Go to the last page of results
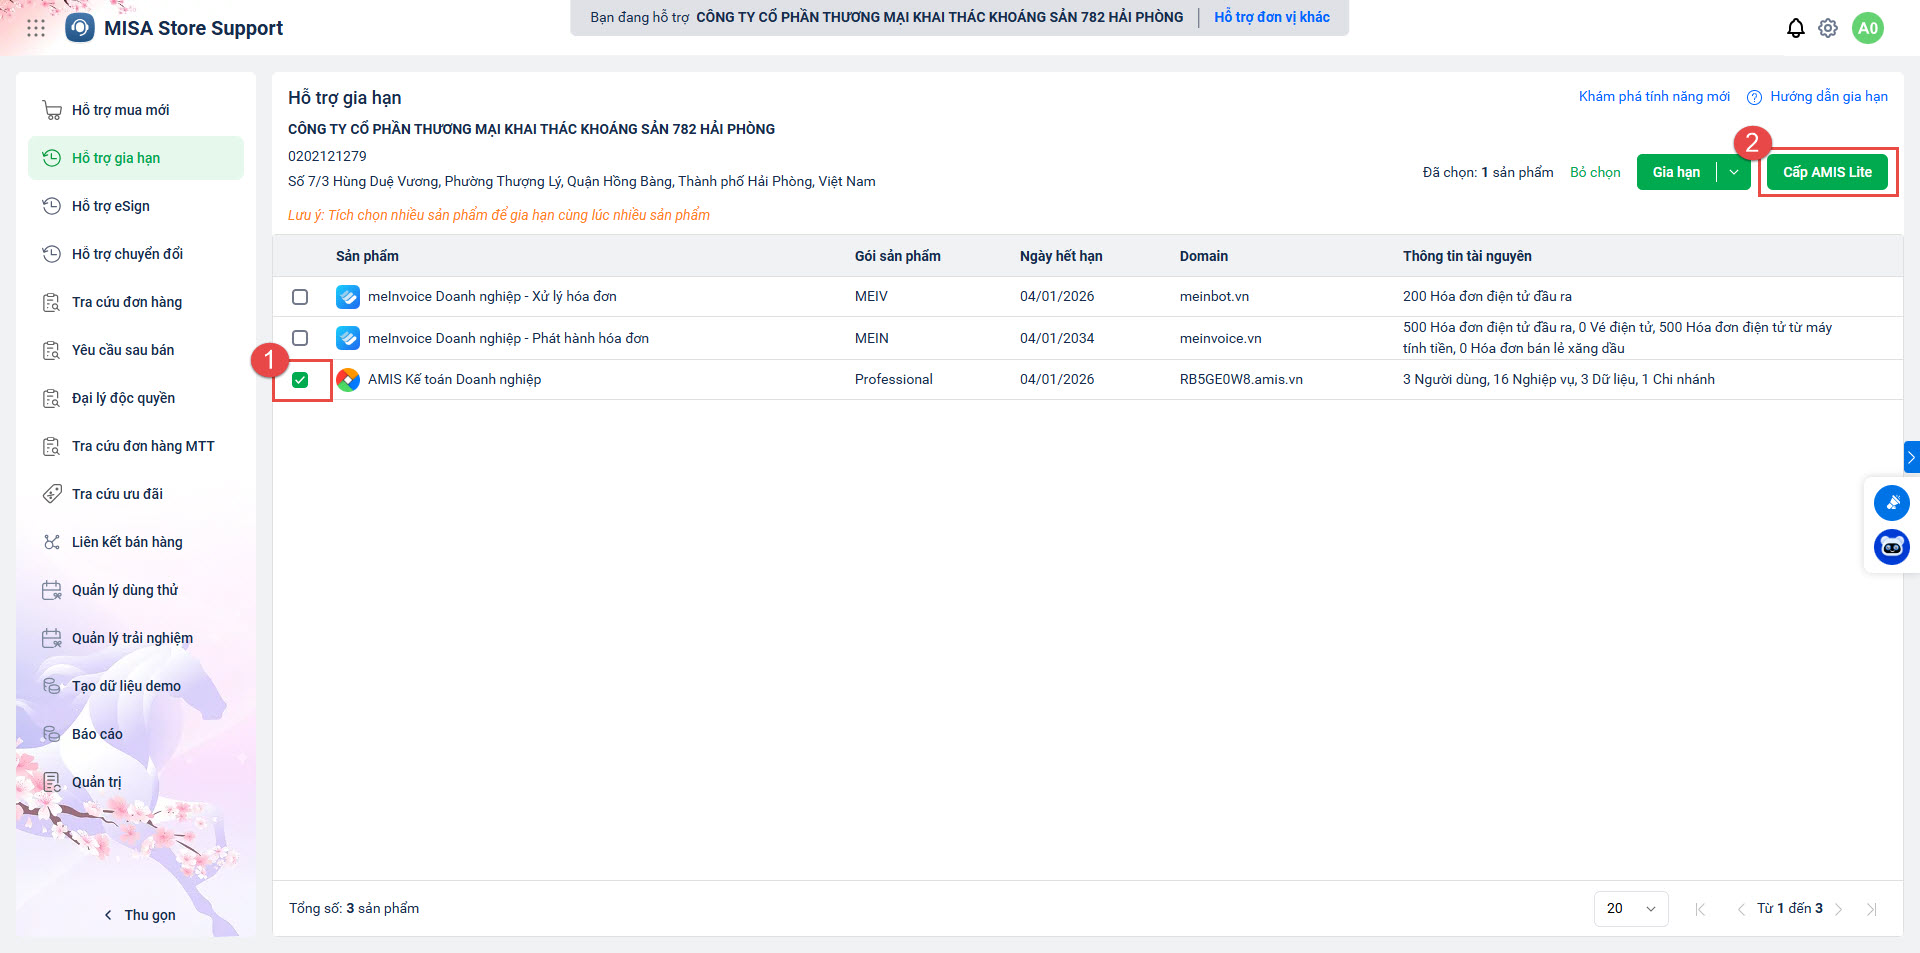Image resolution: width=1920 pixels, height=953 pixels. tap(1872, 909)
